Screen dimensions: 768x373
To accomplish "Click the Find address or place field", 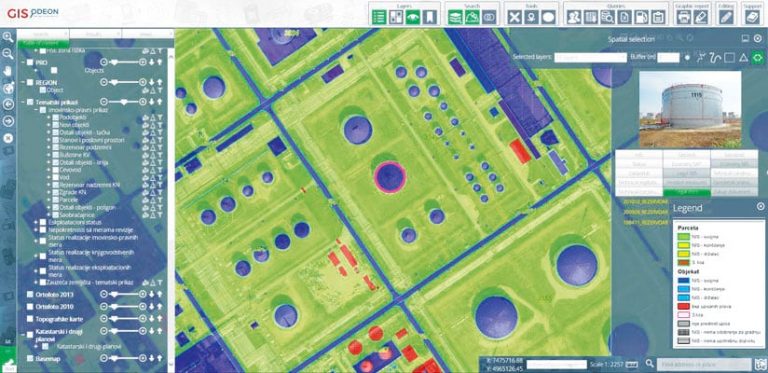I will tap(704, 364).
